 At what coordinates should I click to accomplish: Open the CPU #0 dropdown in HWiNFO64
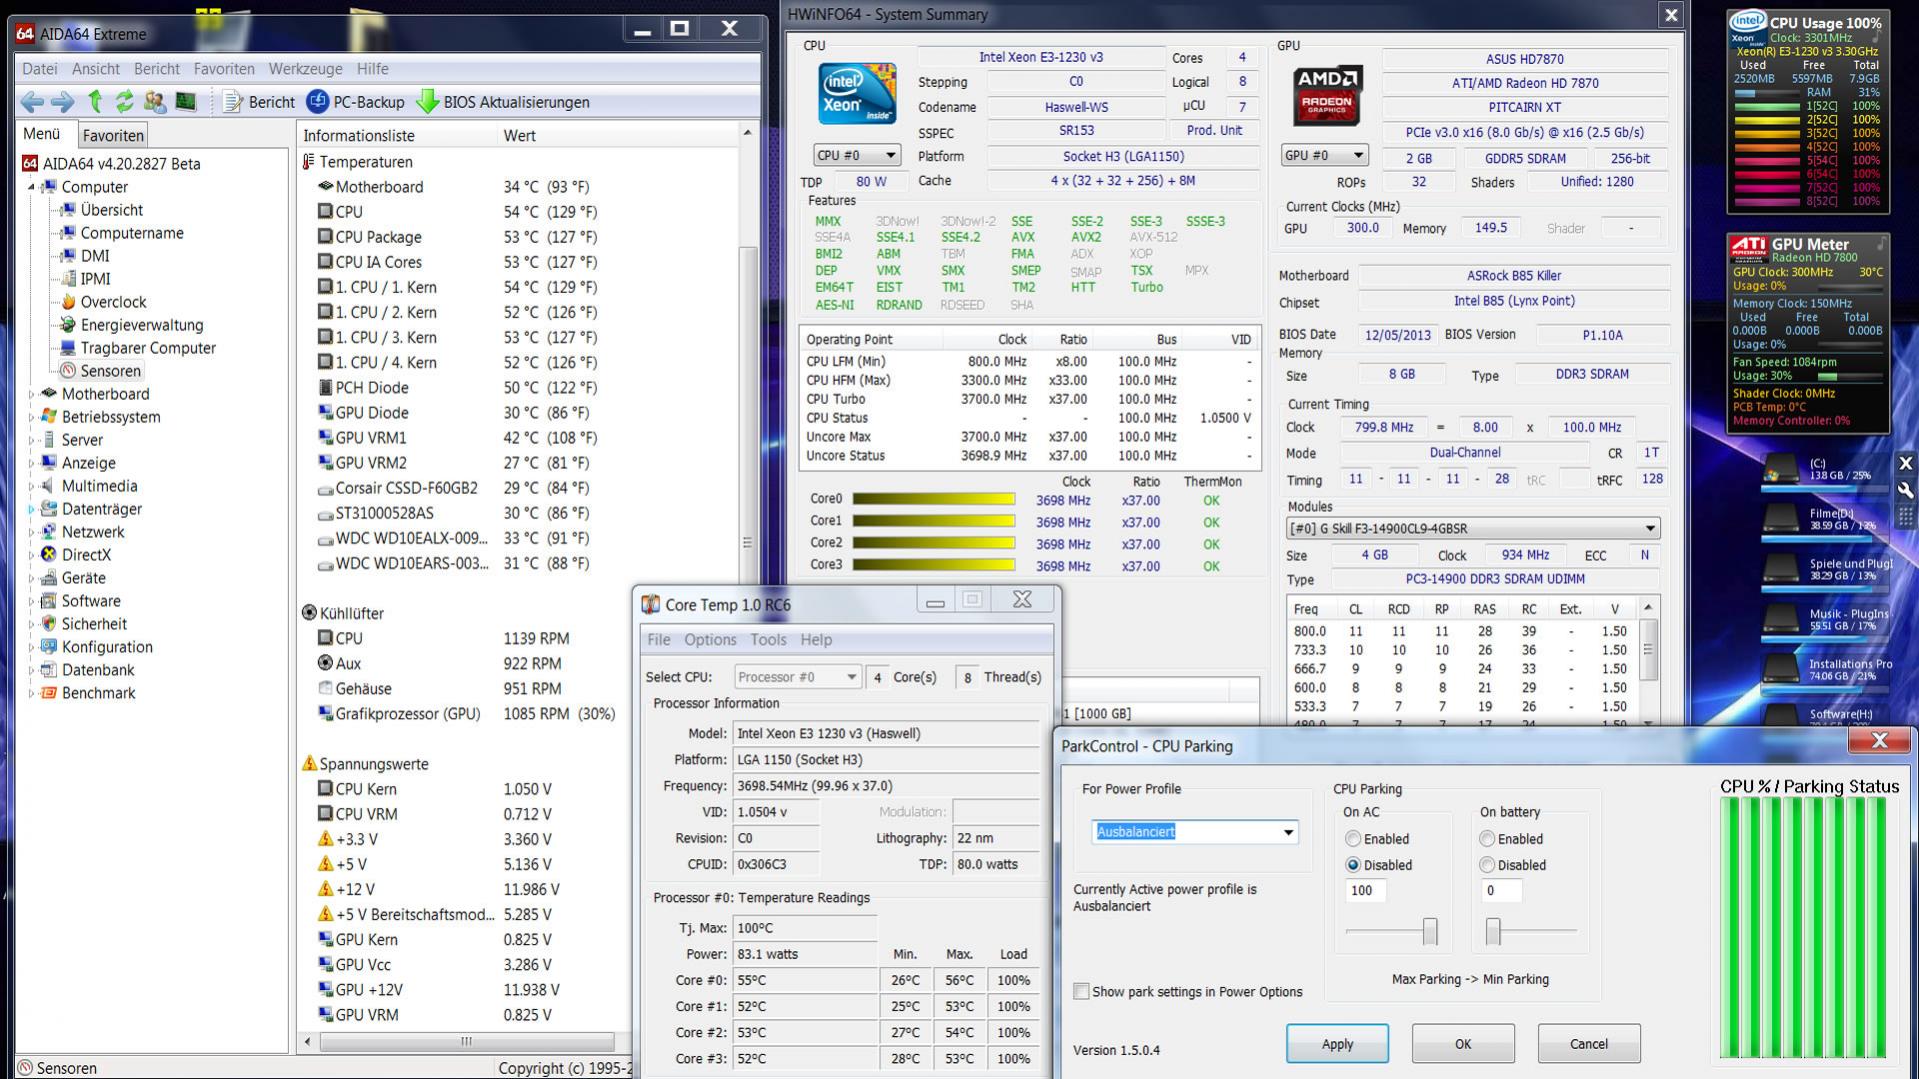coord(857,155)
